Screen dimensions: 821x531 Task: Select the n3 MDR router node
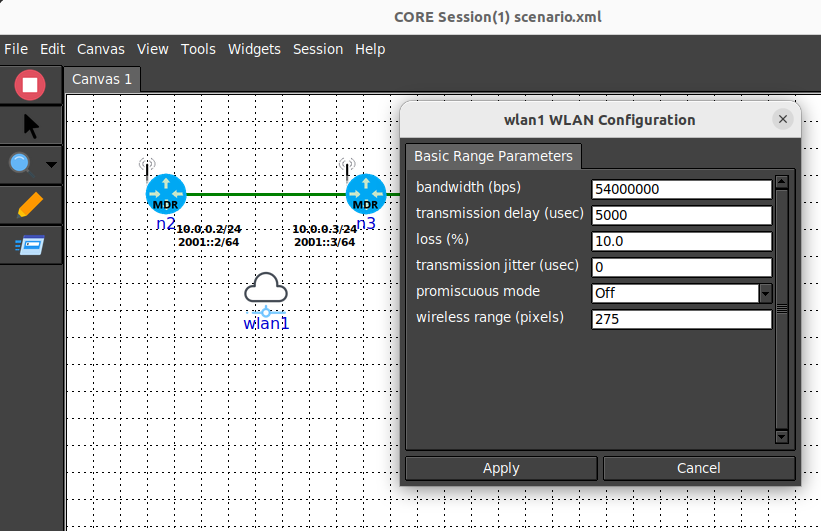coord(365,194)
